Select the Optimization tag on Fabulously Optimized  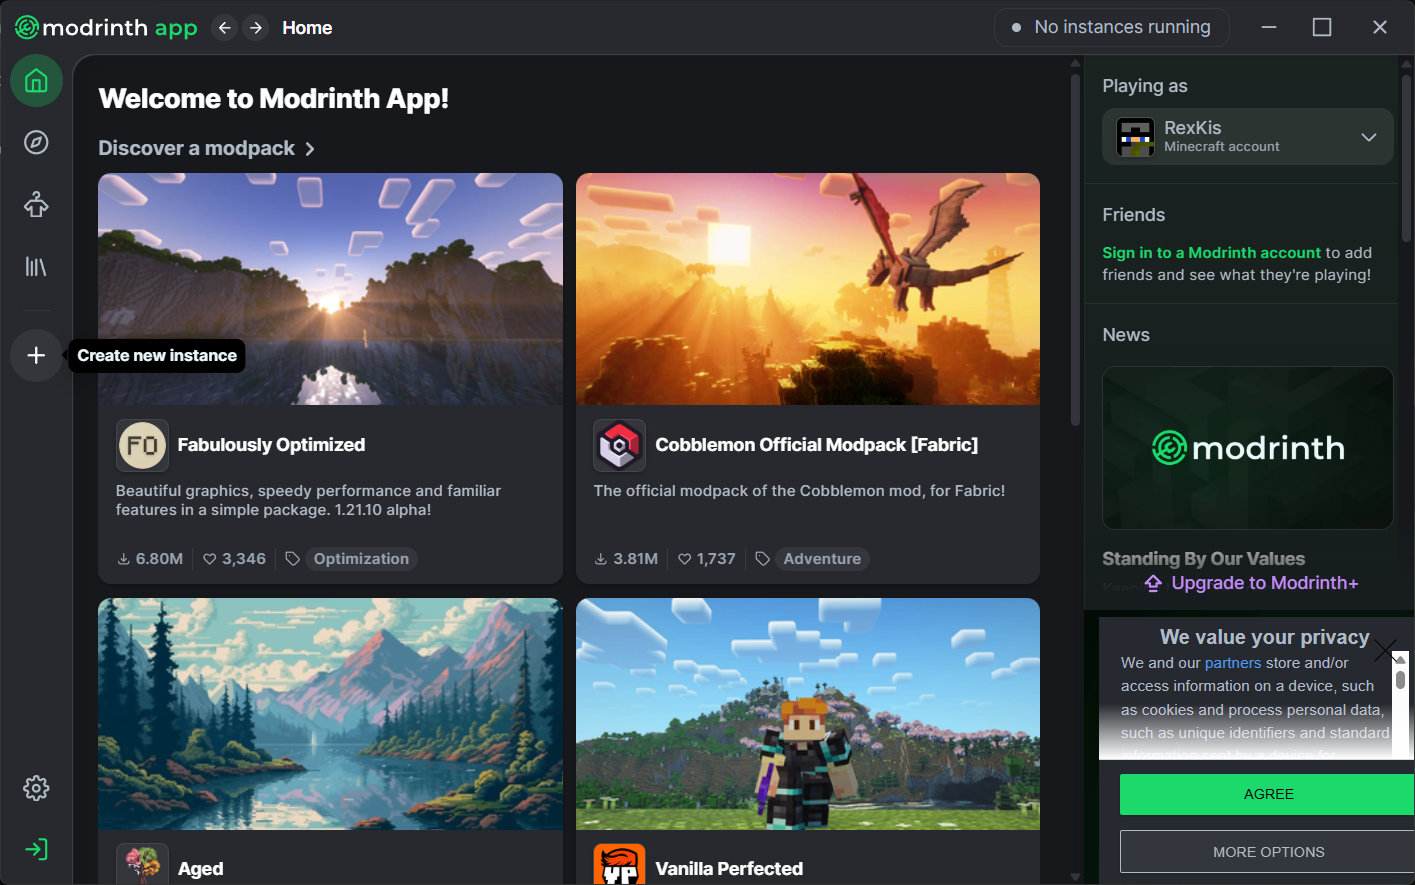[361, 559]
